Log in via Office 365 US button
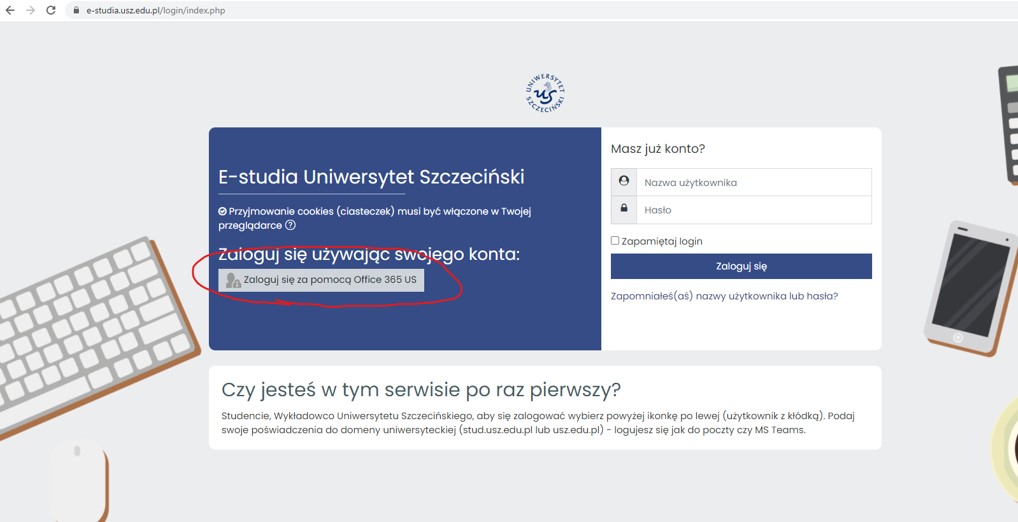Screen dimensions: 1018x522 321,280
